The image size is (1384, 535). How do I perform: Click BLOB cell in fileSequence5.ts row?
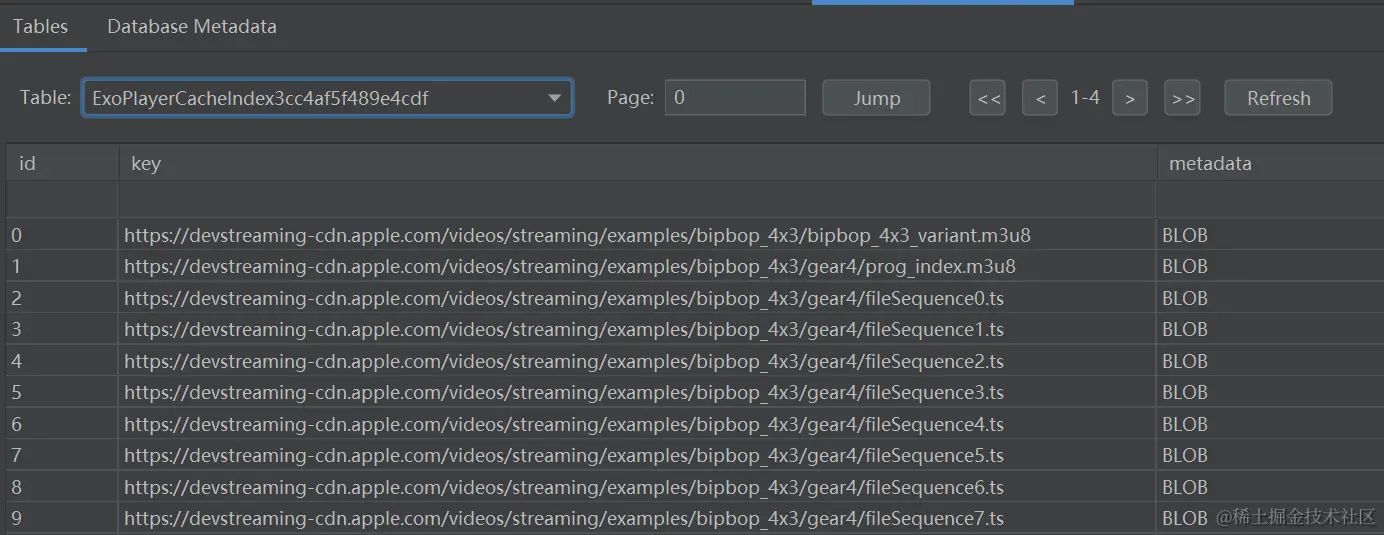click(x=1270, y=455)
